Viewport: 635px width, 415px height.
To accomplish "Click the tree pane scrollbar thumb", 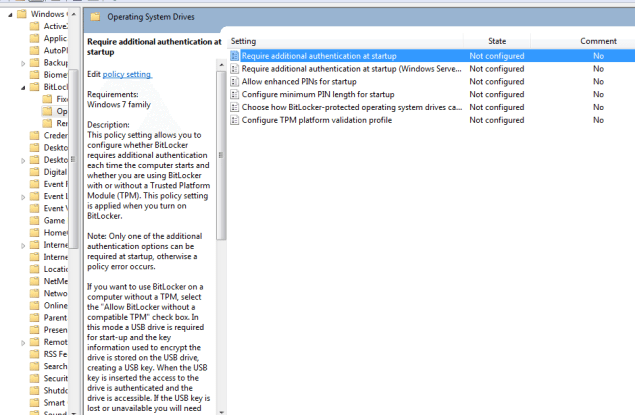I will coord(73,159).
